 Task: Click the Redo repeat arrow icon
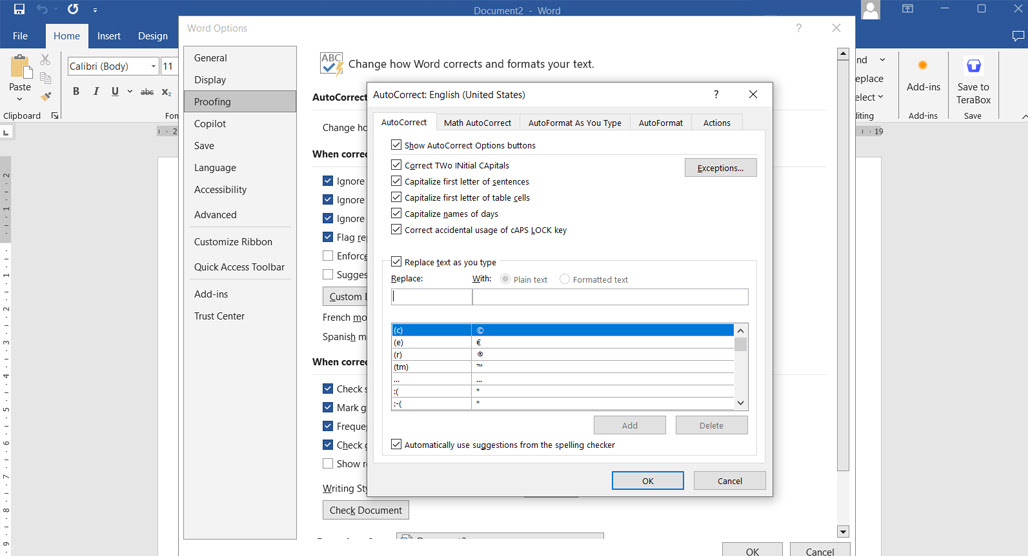coord(73,9)
